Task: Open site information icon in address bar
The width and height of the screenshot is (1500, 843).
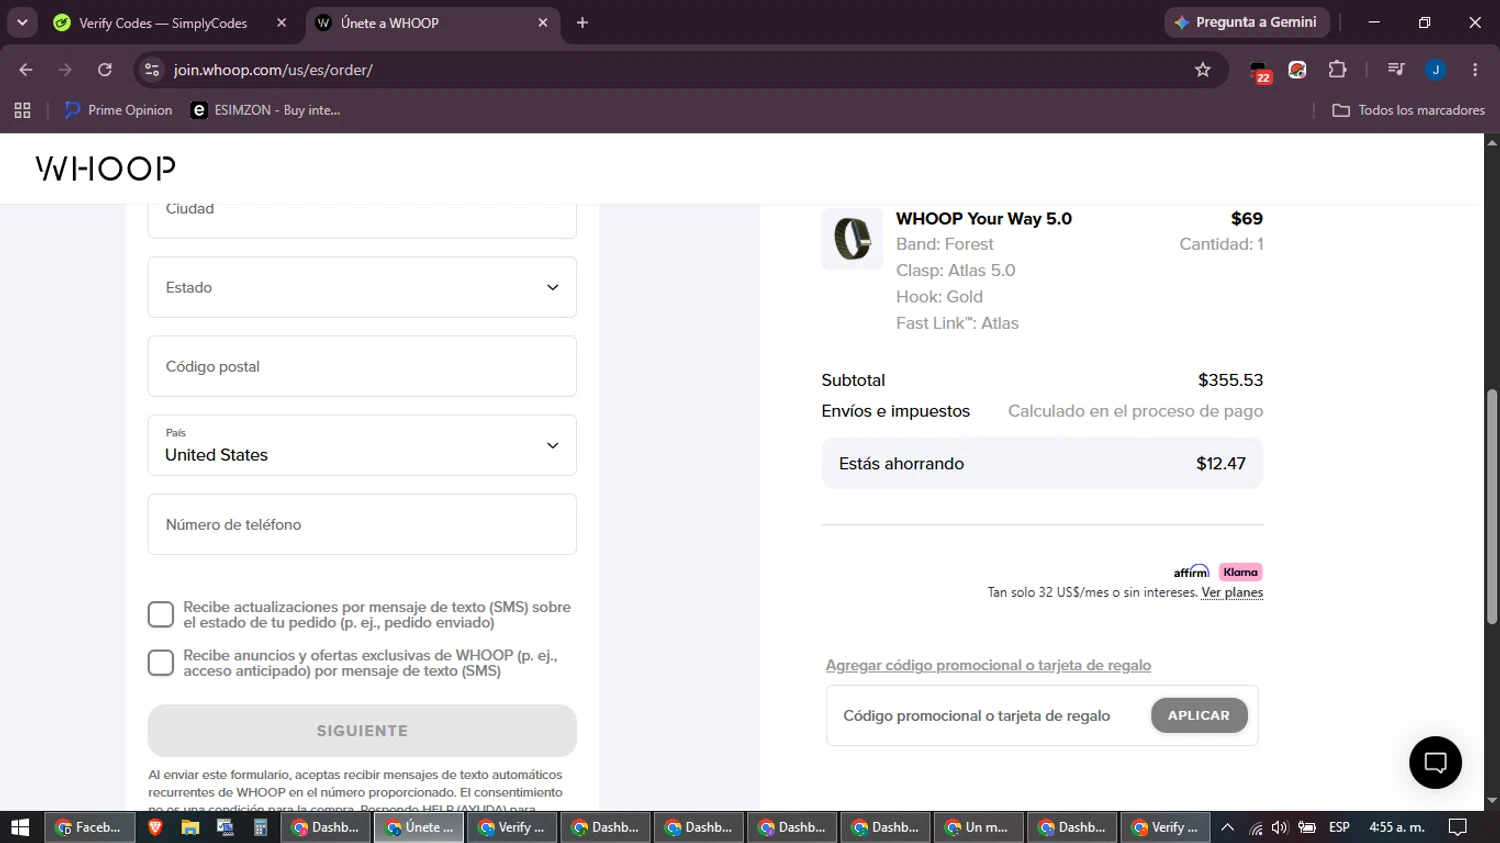Action: coord(152,70)
